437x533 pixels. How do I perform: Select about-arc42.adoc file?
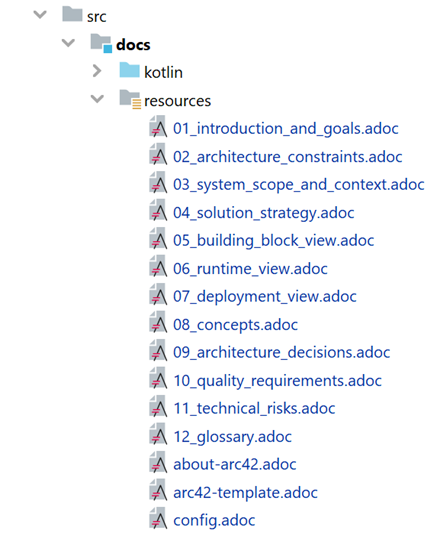click(235, 464)
